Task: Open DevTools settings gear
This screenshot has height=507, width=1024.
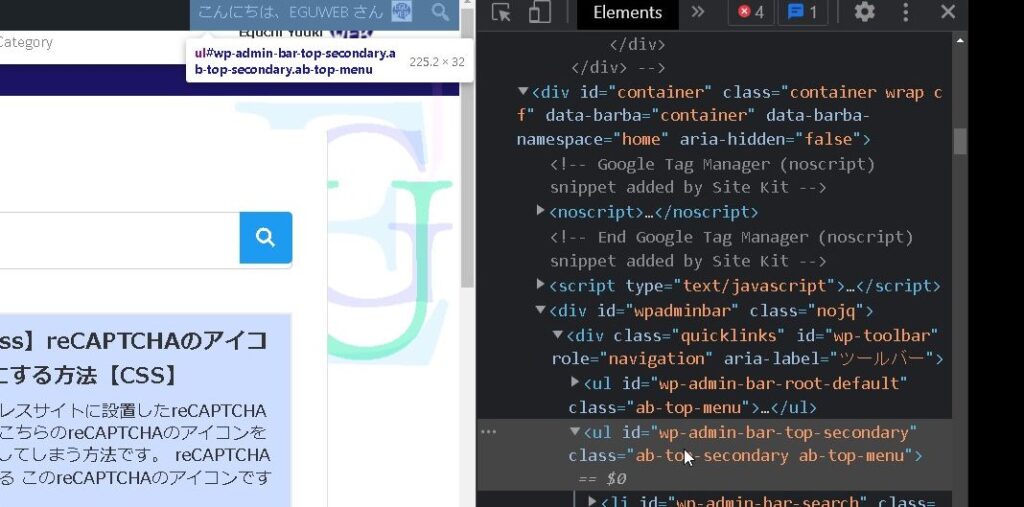Action: tap(864, 13)
